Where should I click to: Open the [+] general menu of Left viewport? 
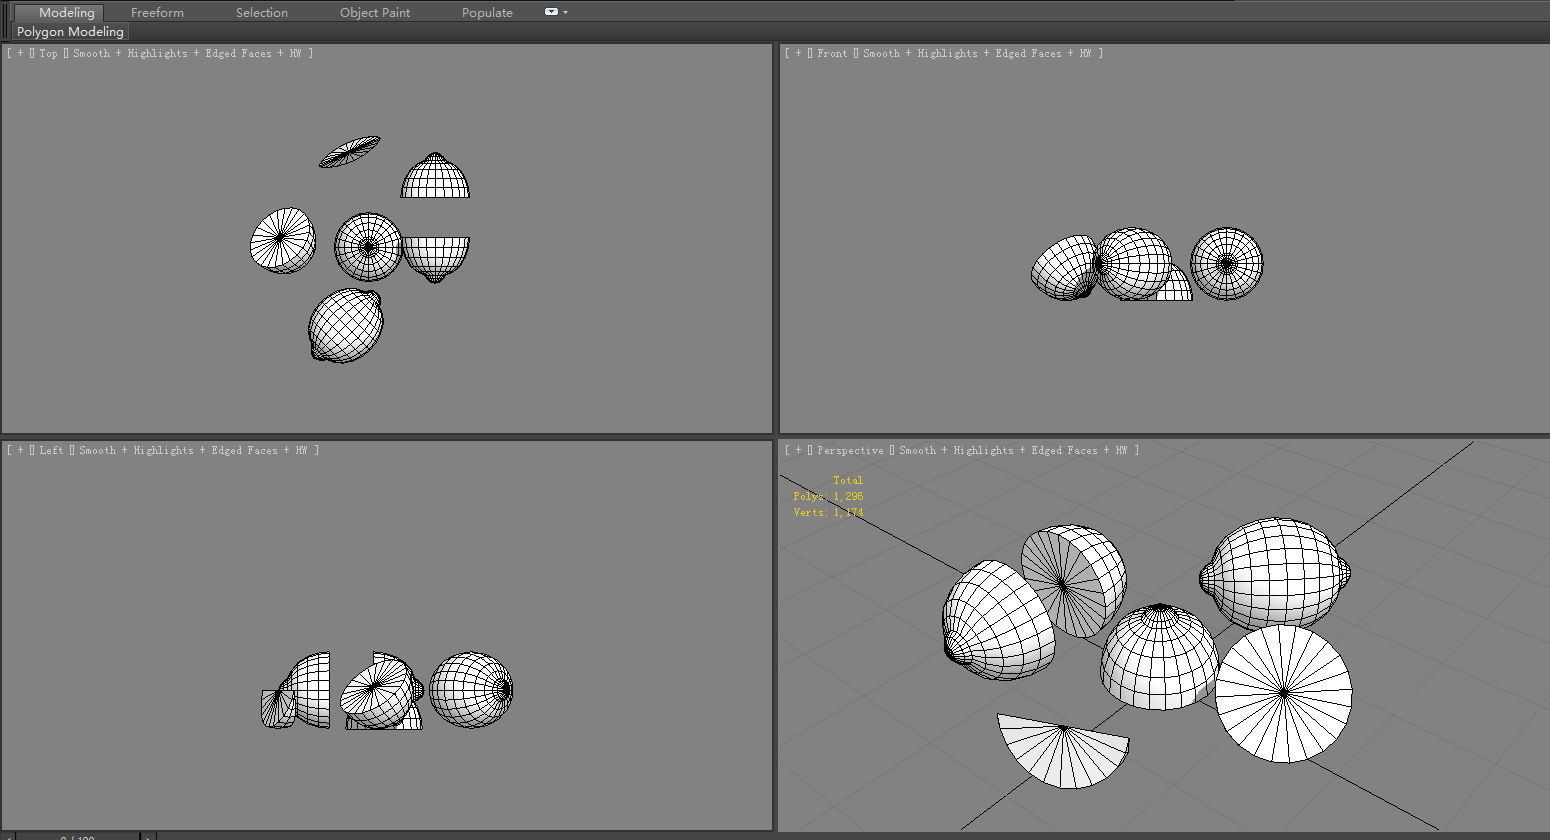(20, 450)
